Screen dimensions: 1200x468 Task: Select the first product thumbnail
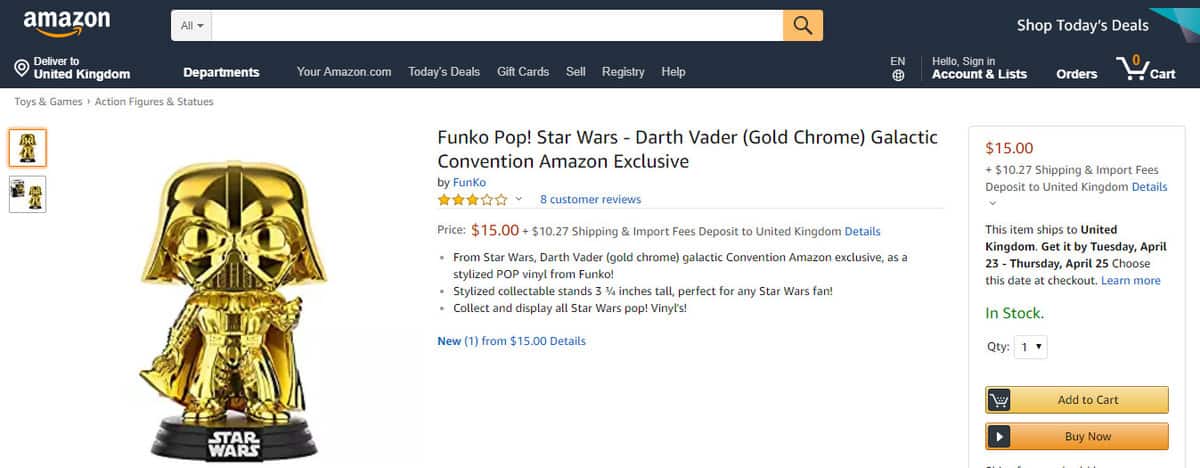27,148
